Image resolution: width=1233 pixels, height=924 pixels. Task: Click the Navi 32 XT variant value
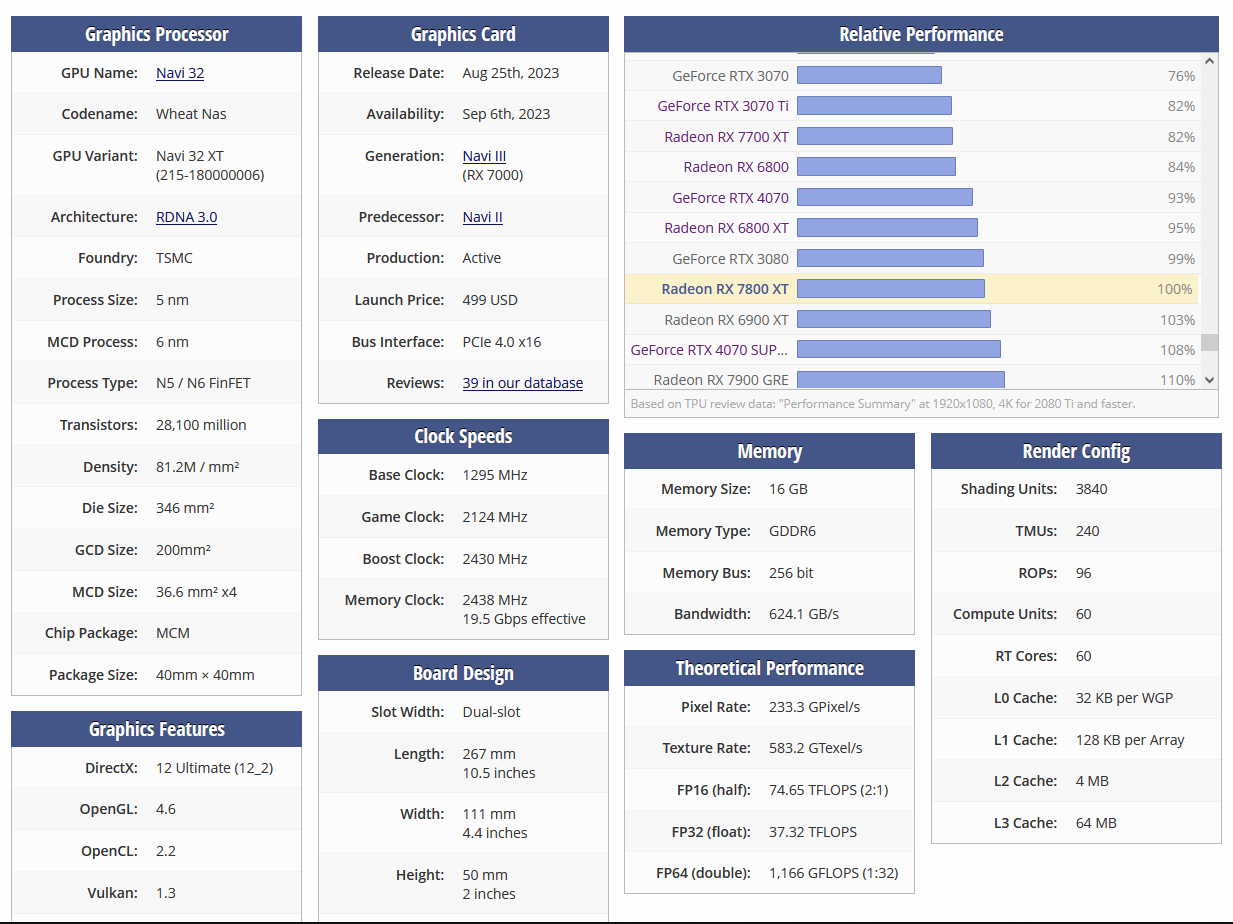coord(190,156)
